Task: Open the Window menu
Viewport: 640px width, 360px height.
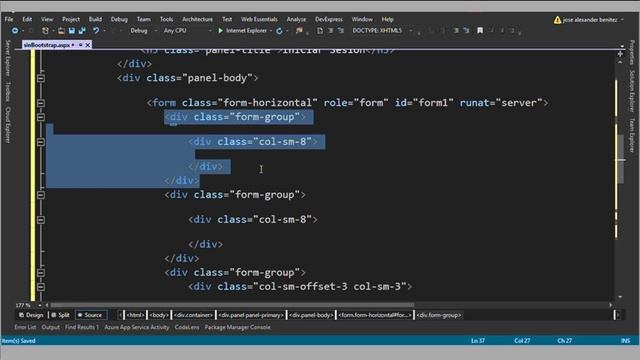Action: [362, 19]
